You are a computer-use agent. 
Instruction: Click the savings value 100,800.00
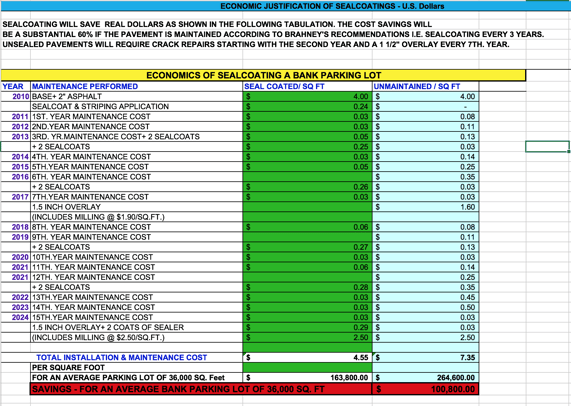click(425, 389)
